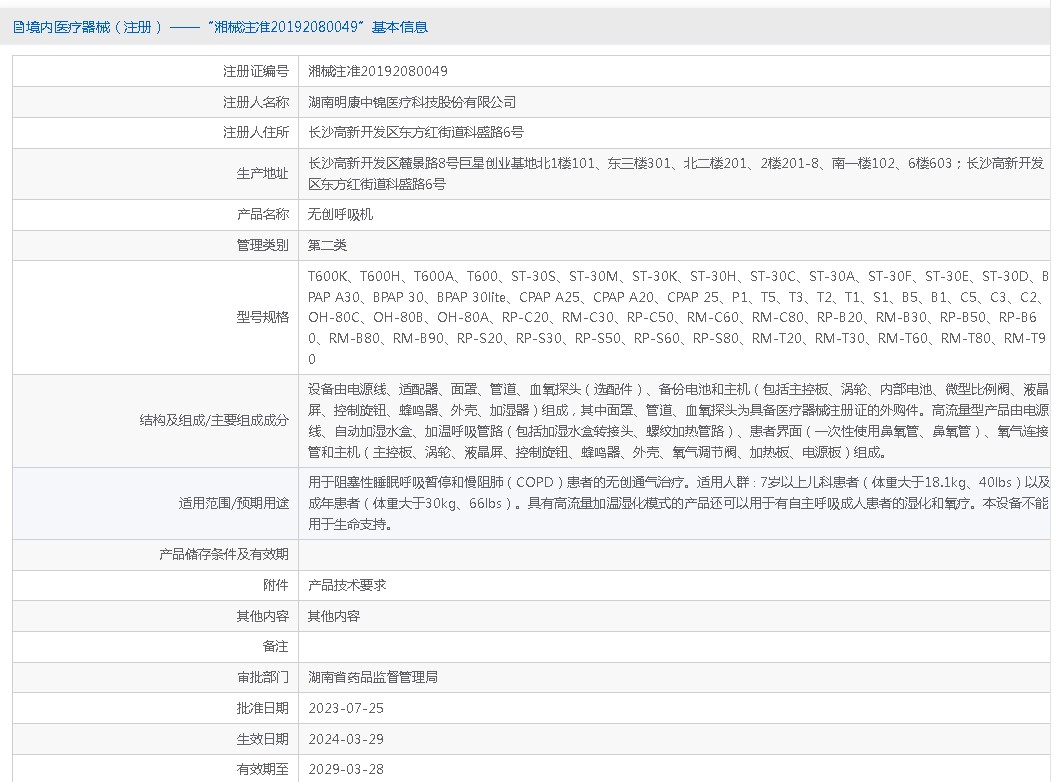
Task: Click the model list starting with T600K
Action: click(x=678, y=318)
